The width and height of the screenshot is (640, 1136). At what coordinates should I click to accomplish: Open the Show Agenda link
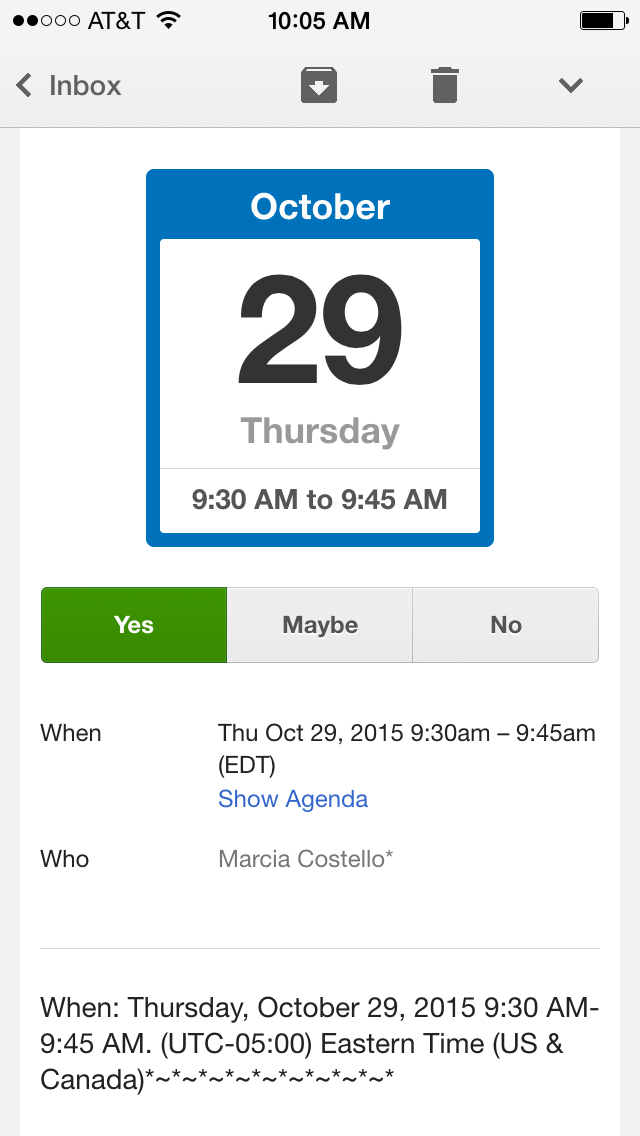[x=293, y=799]
